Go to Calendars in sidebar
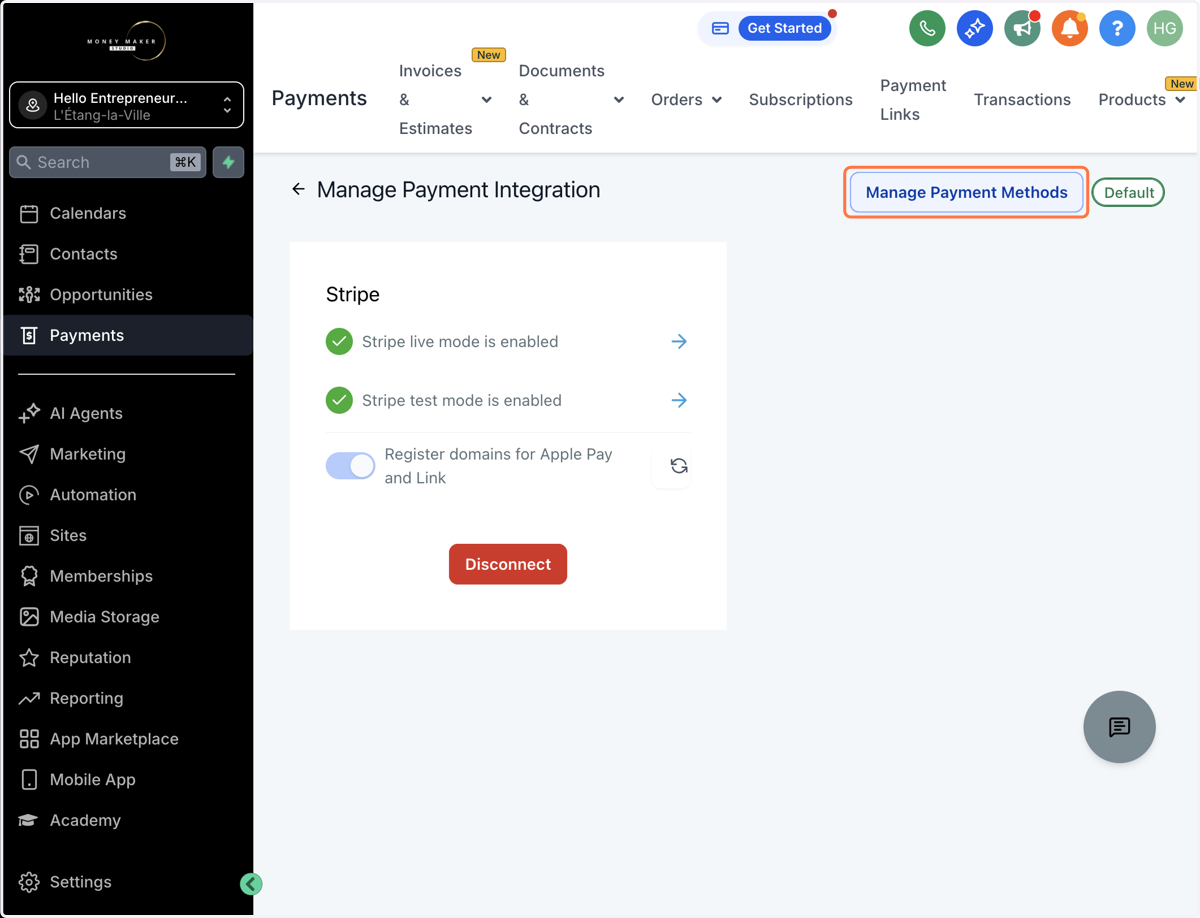This screenshot has height=918, width=1200. tap(127, 213)
